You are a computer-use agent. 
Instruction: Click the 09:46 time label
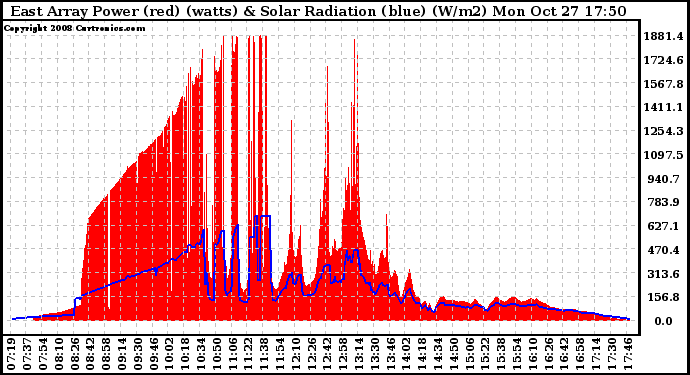(154, 354)
